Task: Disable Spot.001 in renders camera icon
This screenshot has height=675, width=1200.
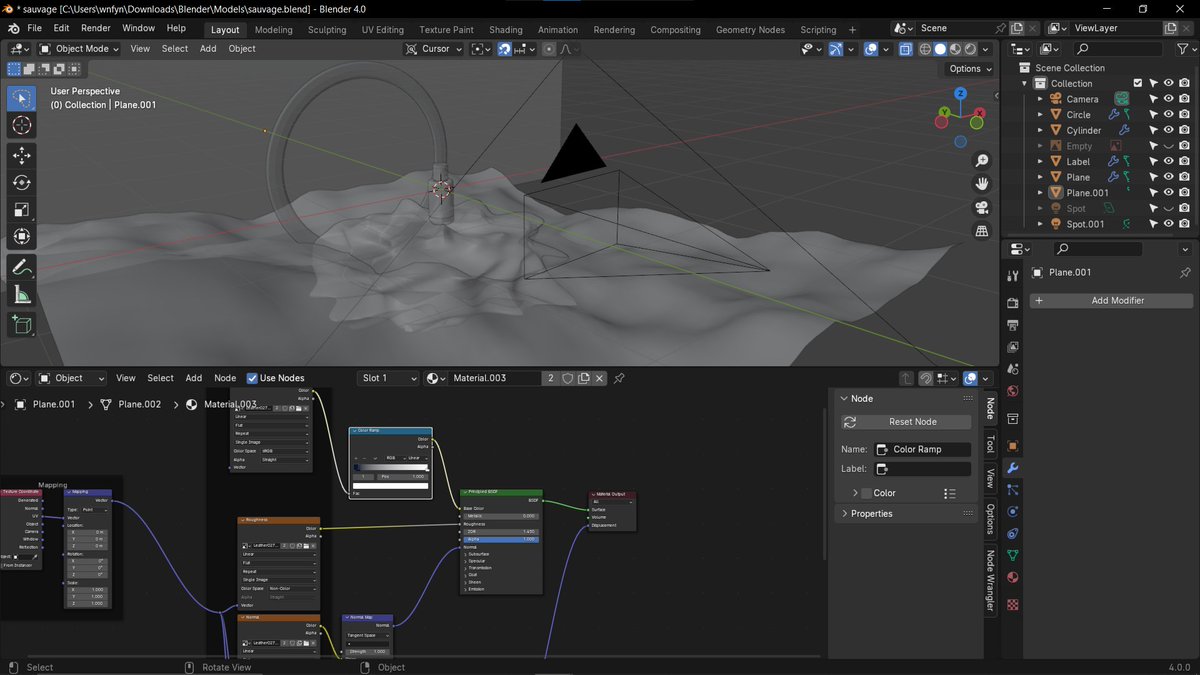Action: click(x=1184, y=224)
